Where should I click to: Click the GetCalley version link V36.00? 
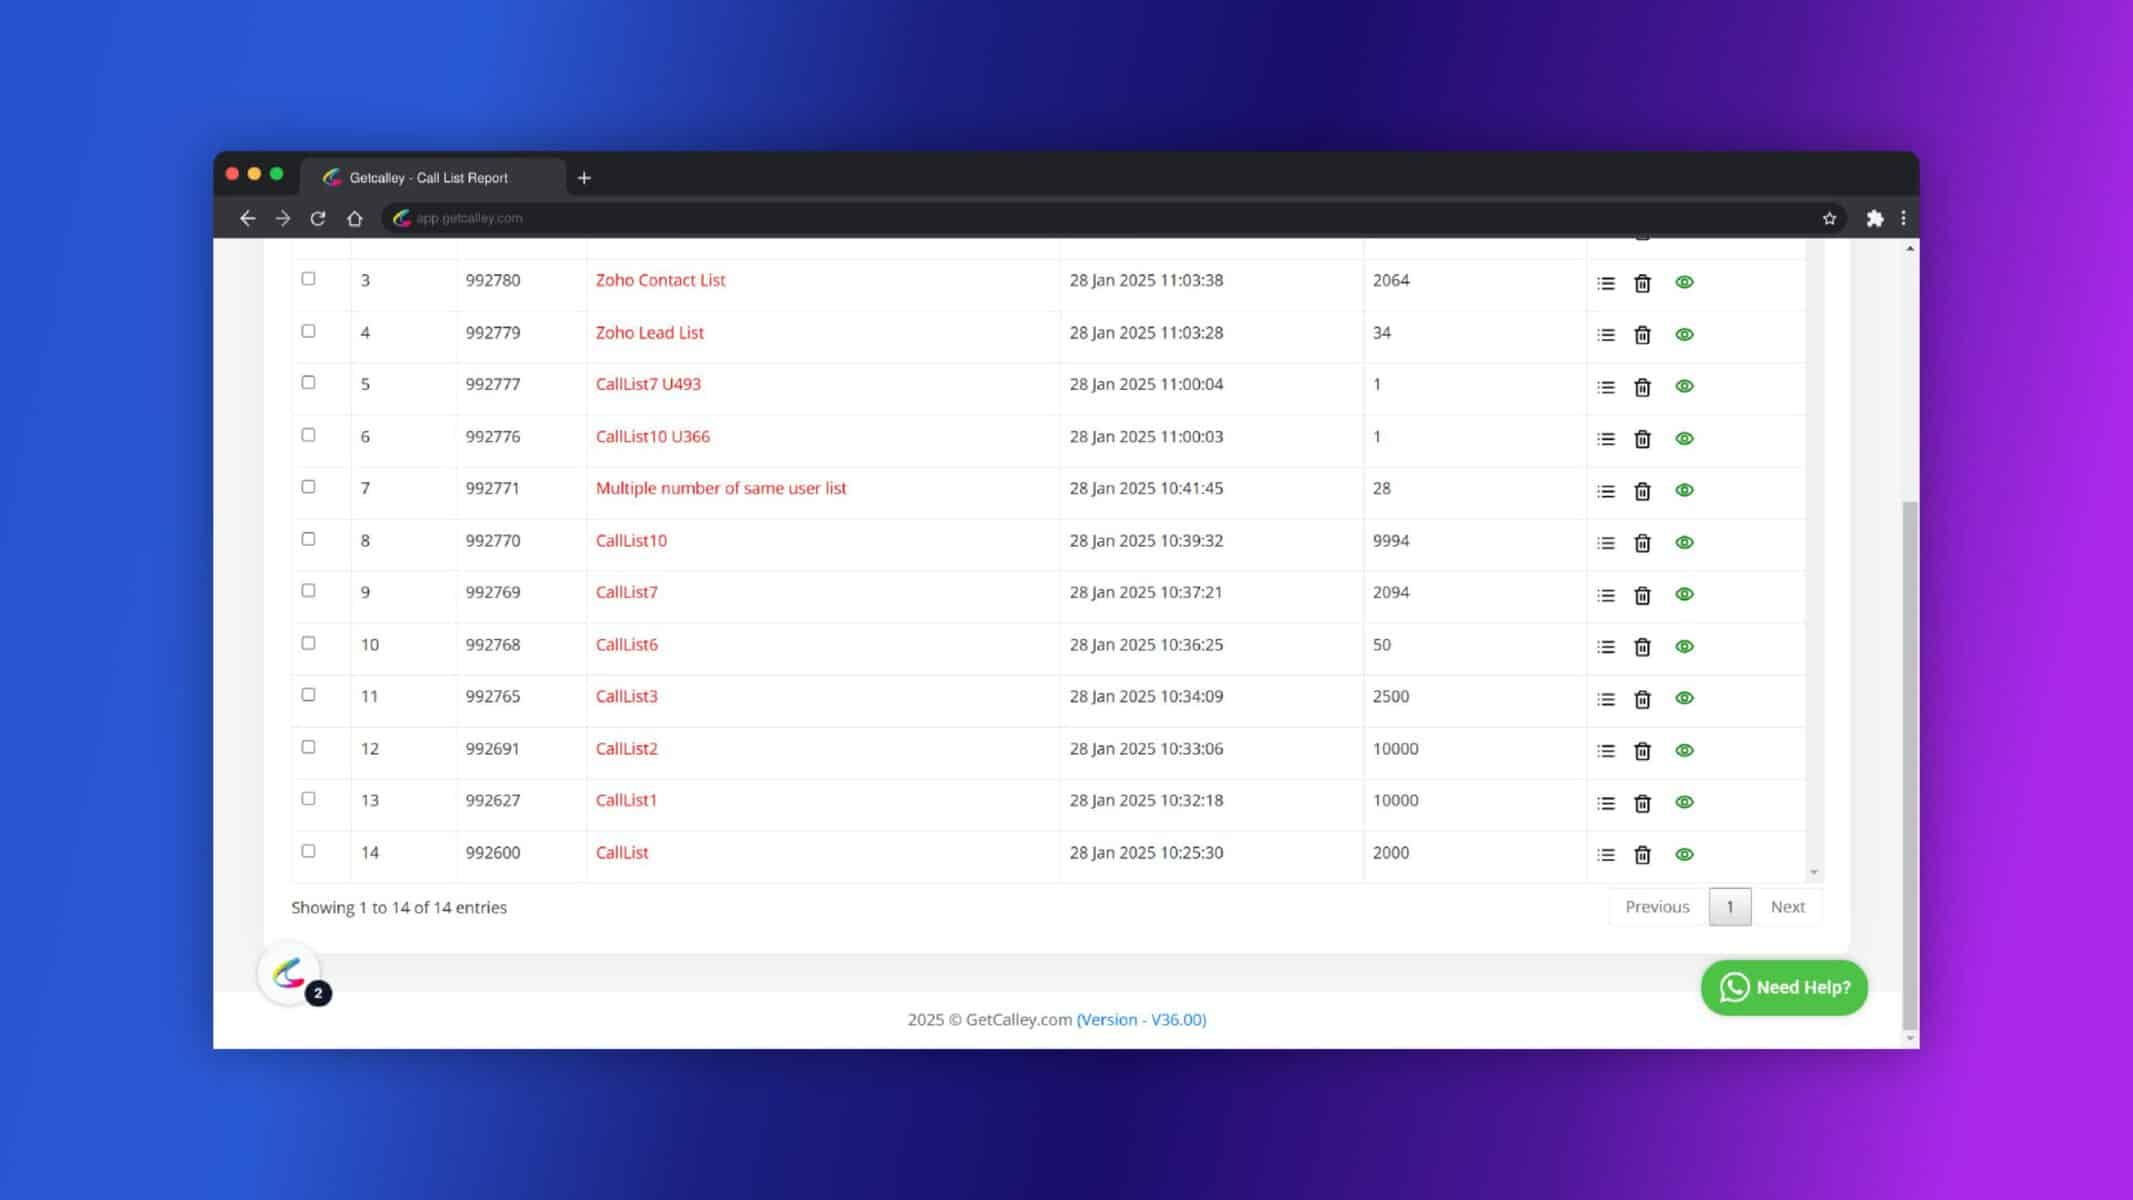1140,1018
